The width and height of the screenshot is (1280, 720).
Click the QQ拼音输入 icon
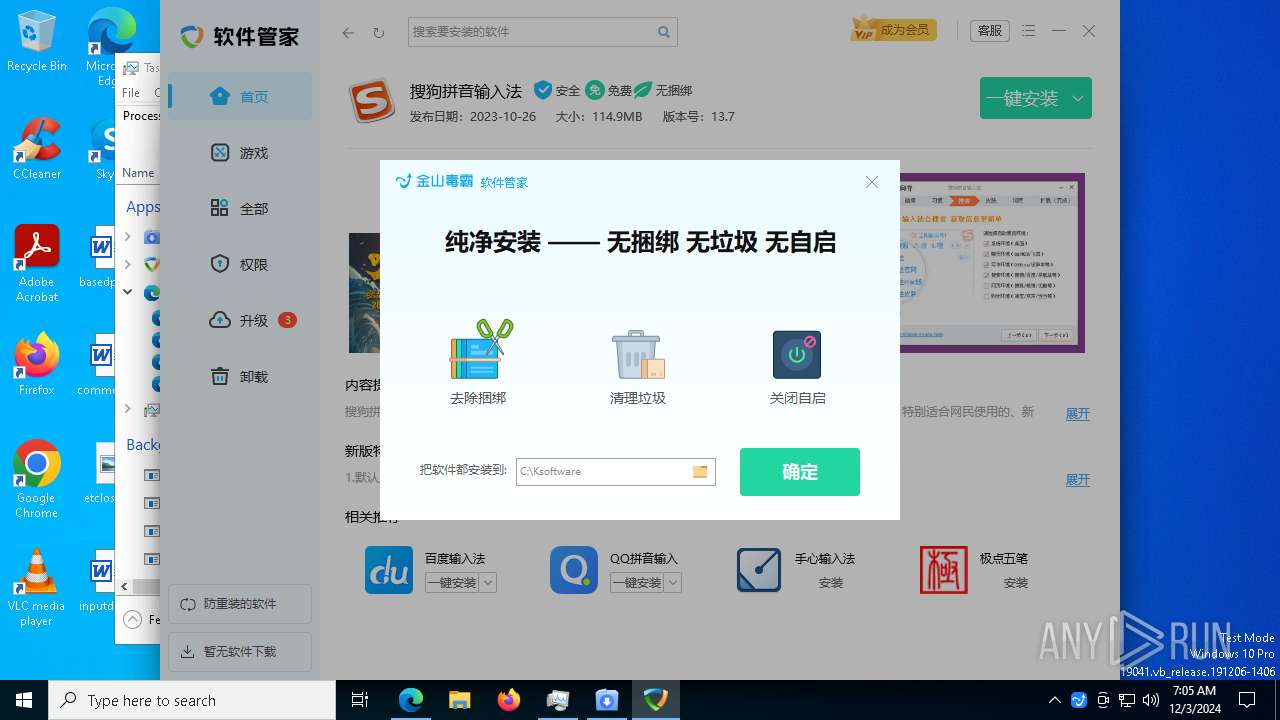click(574, 570)
